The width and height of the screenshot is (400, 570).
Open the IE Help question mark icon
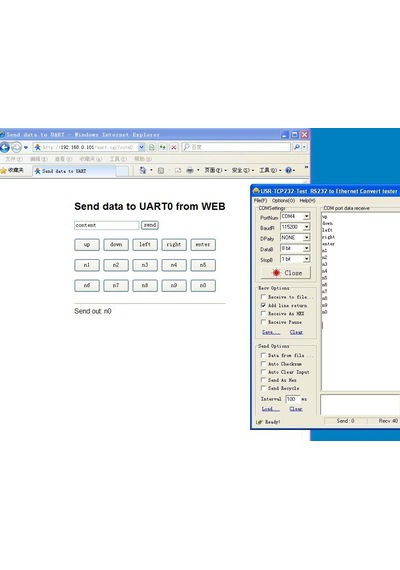[x=289, y=170]
